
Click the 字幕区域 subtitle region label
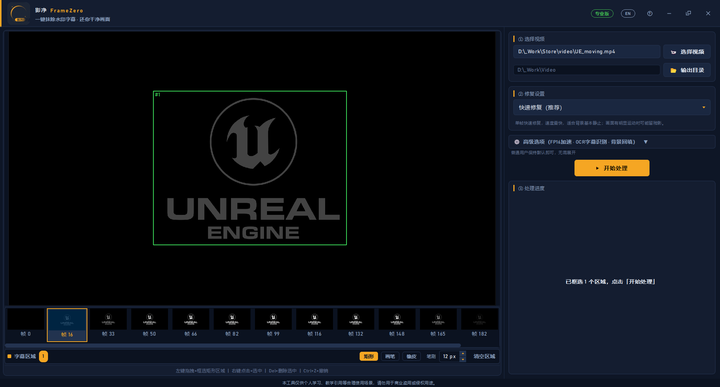click(25, 356)
